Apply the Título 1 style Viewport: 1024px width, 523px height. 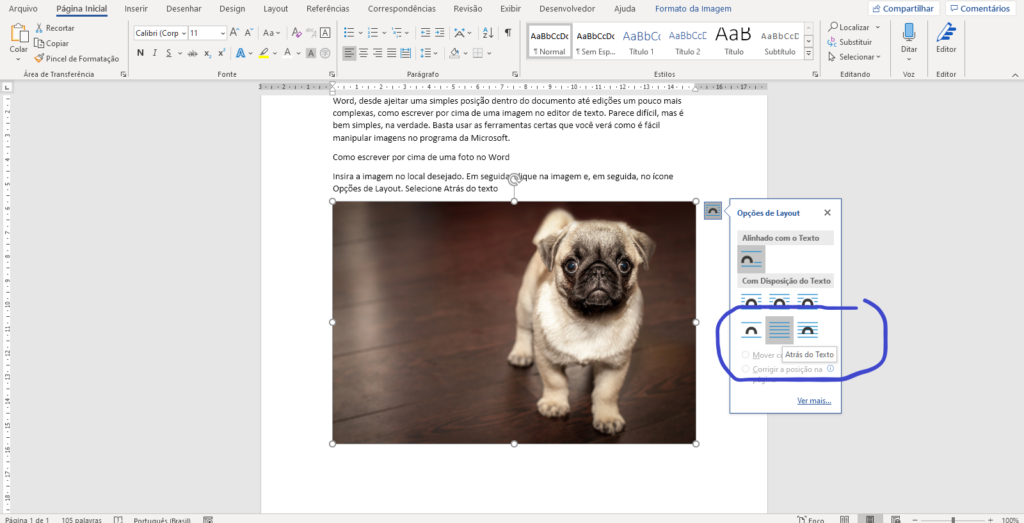point(641,42)
